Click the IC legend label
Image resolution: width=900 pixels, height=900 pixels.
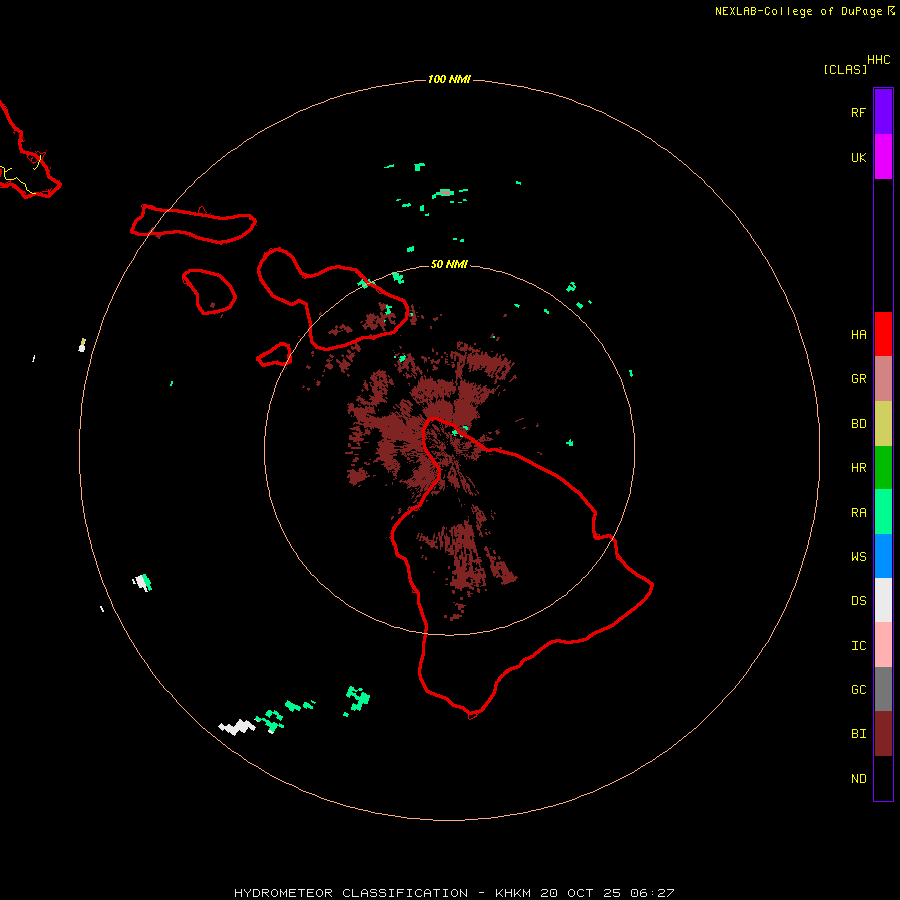[858, 646]
